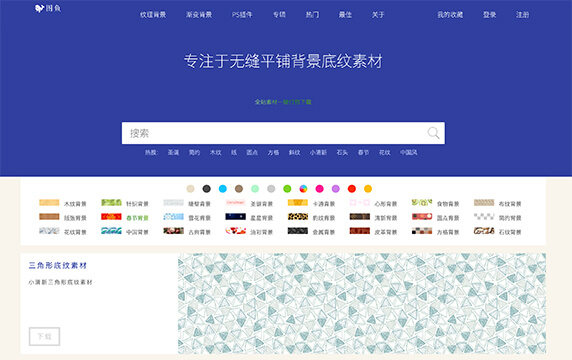The width and height of the screenshot is (572, 360).
Task: Click the 下载 download button
Action: click(45, 336)
